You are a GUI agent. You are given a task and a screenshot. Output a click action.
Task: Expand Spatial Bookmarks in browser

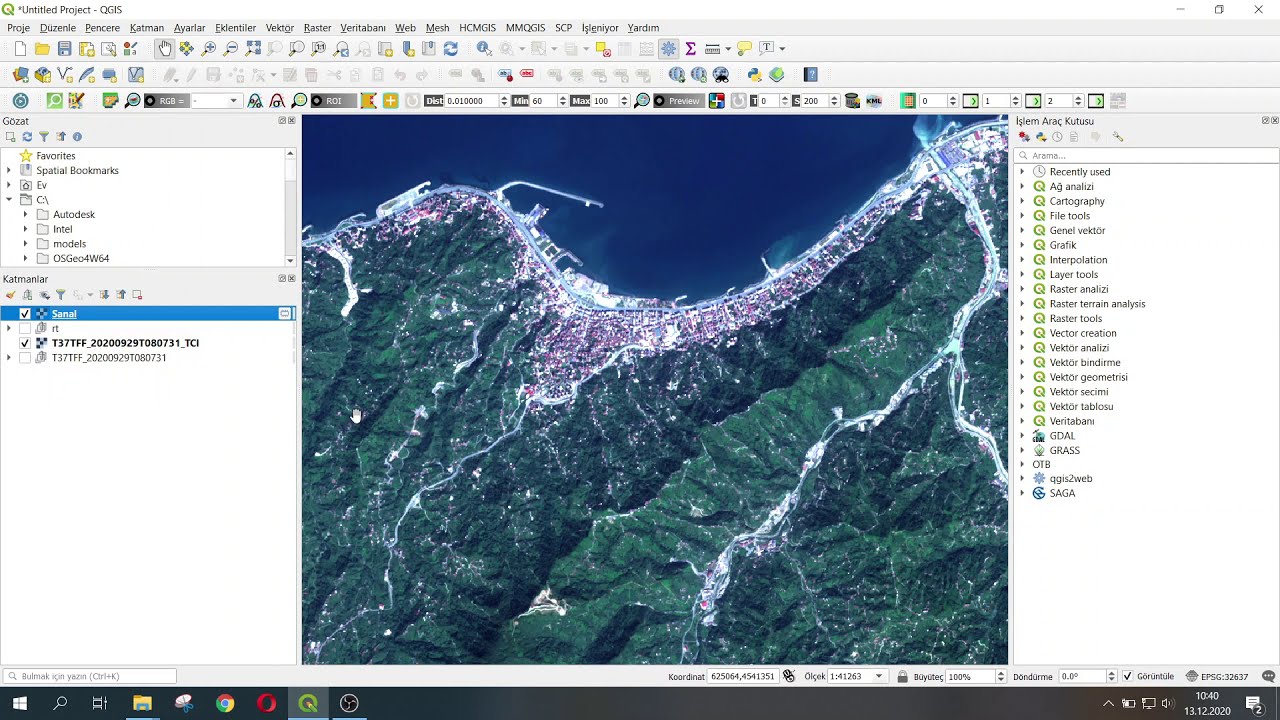[9, 171]
